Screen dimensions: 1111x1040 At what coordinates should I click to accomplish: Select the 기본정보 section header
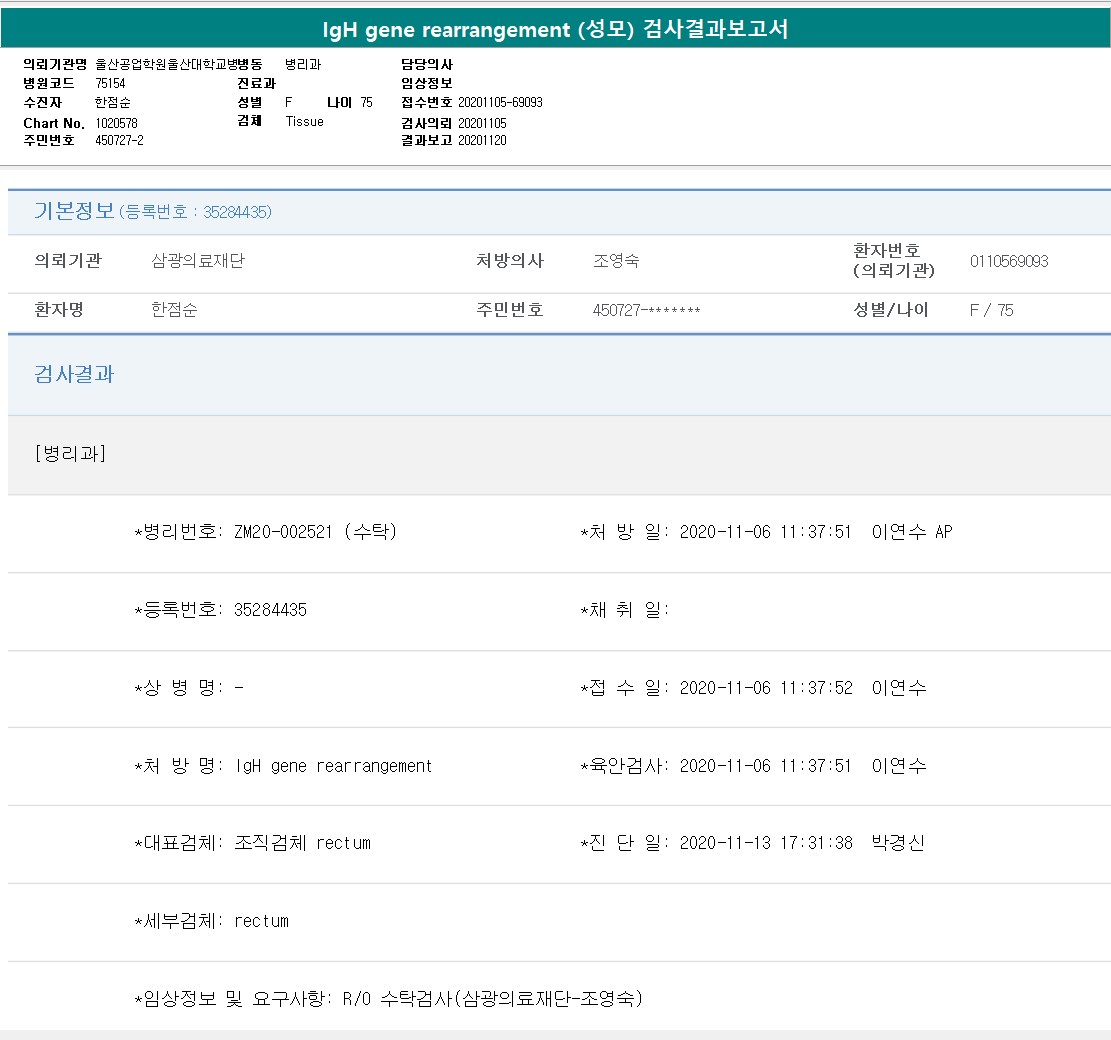tap(74, 211)
